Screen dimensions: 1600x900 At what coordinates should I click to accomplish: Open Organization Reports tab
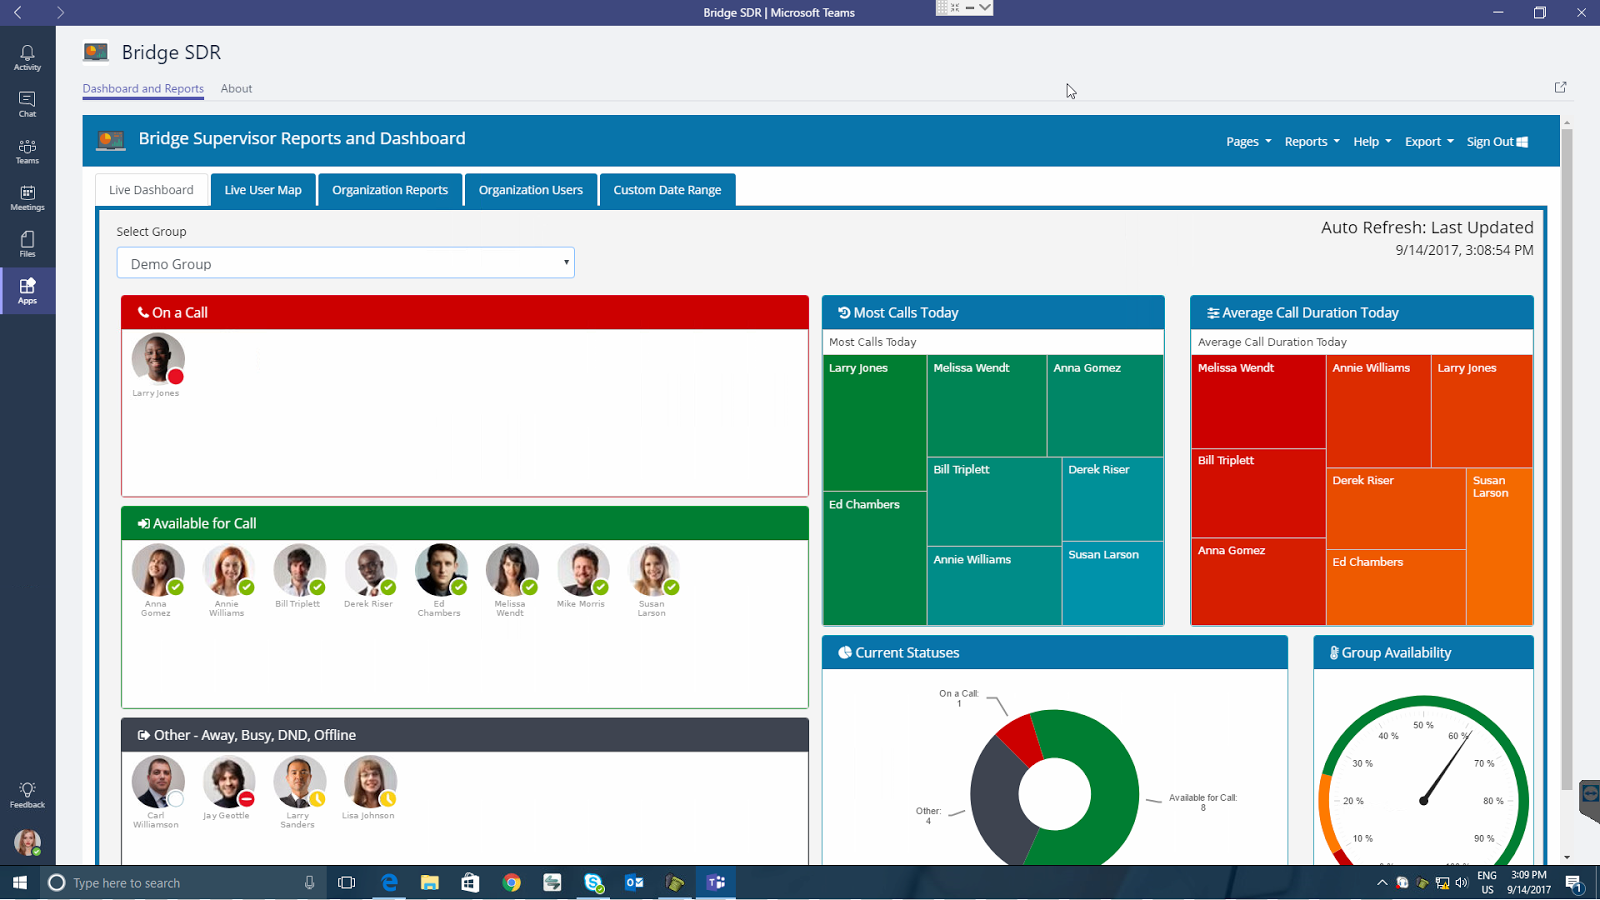pyautogui.click(x=390, y=190)
